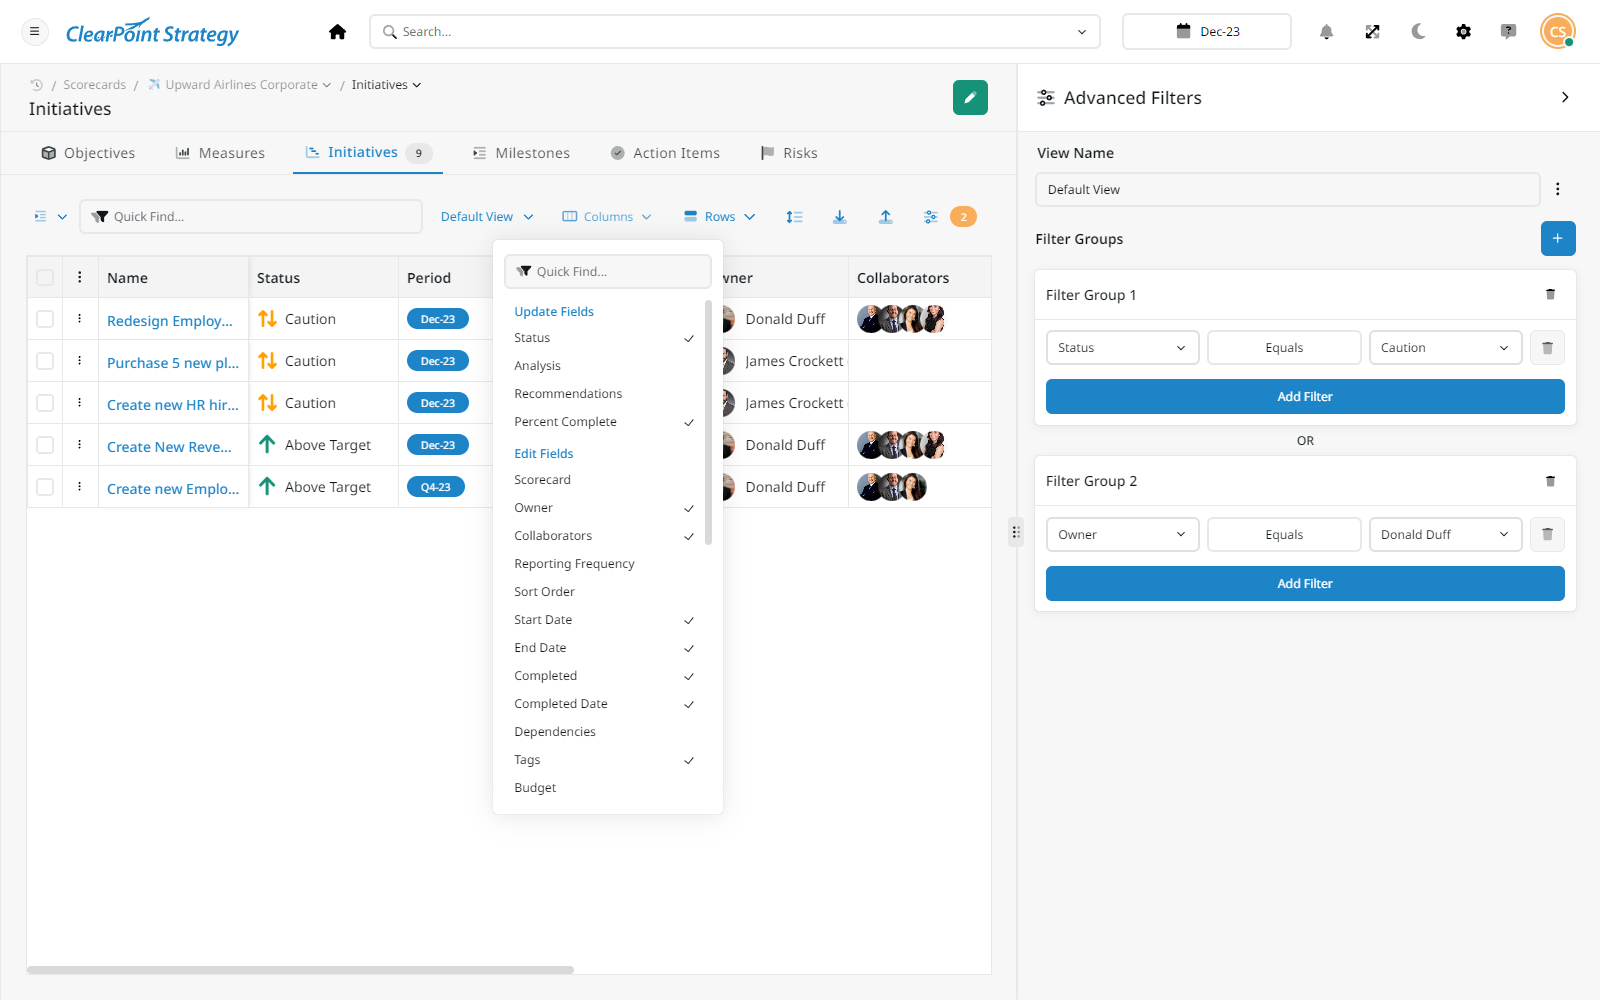Open the hamburger navigation menu
The image size is (1600, 1000).
click(35, 32)
